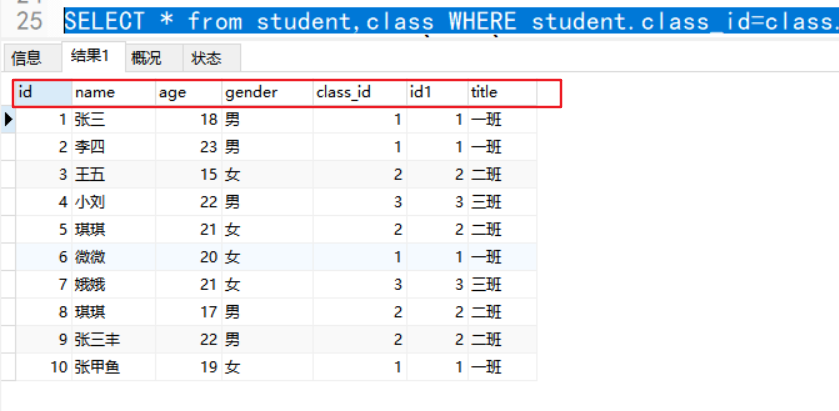
Task: Open the 概况 tab
Action: click(154, 58)
